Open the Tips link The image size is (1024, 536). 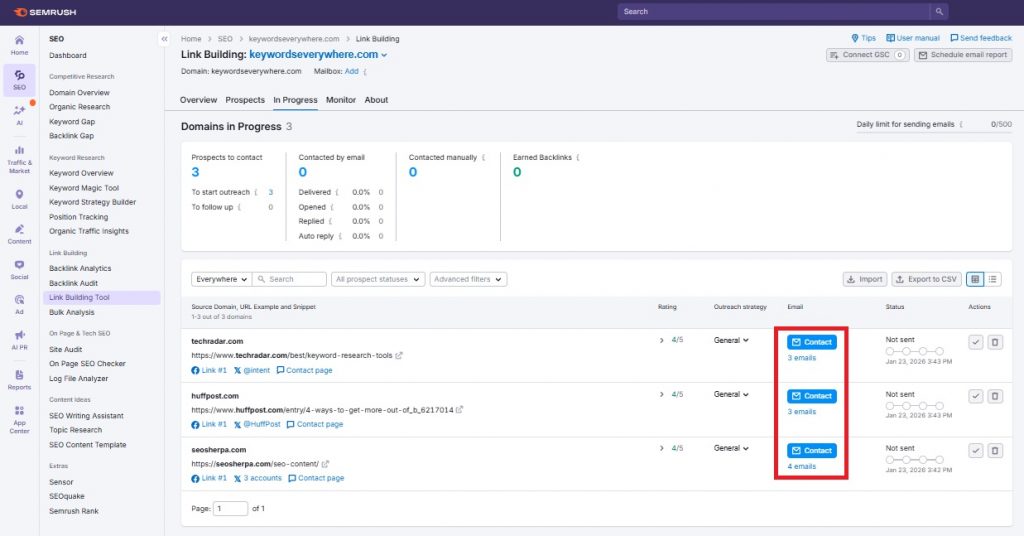(x=863, y=39)
